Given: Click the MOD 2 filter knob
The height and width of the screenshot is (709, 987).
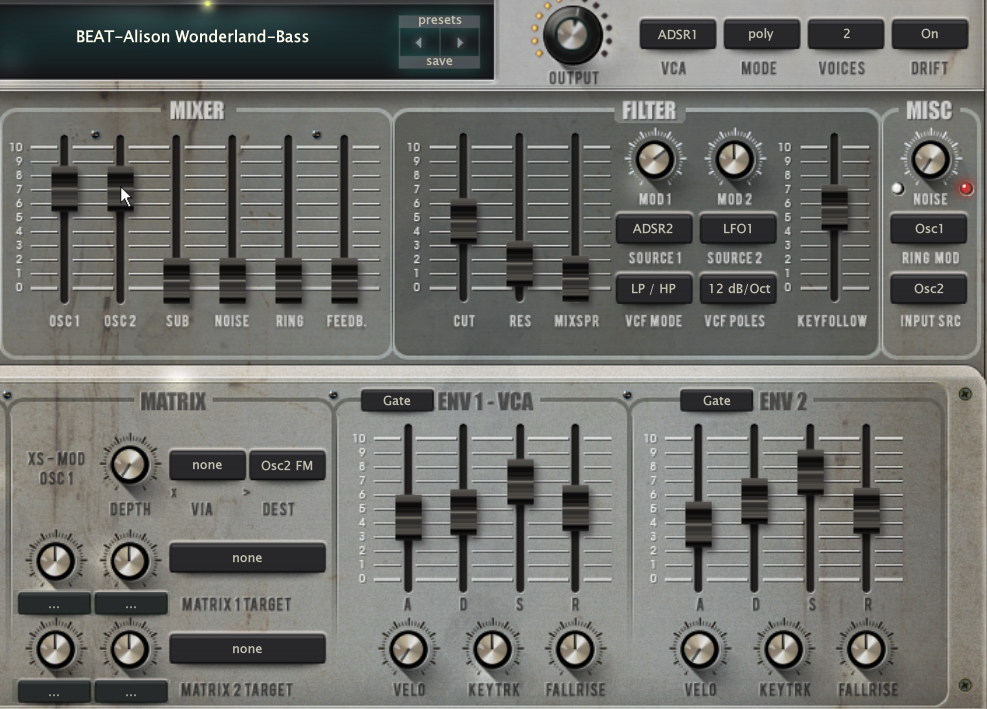Looking at the screenshot, I should pos(733,160).
